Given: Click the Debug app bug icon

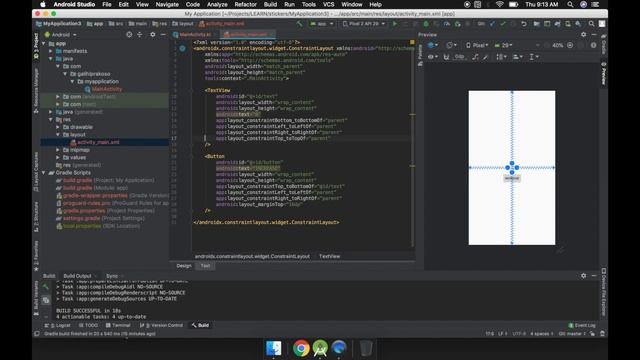Looking at the screenshot, I should tap(426, 24).
